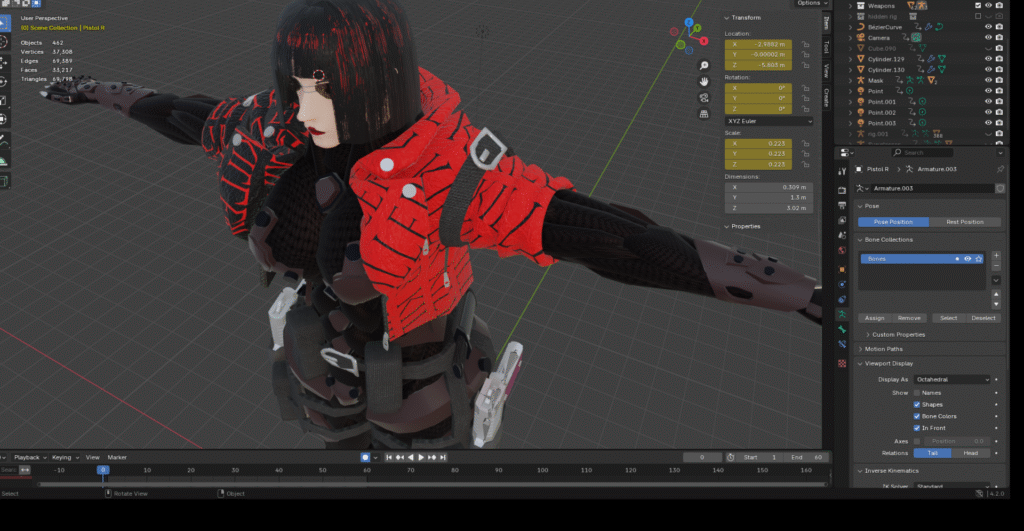Viewport: 1024px width, 531px height.
Task: Click the camera icon for the Camera object
Action: (859, 37)
